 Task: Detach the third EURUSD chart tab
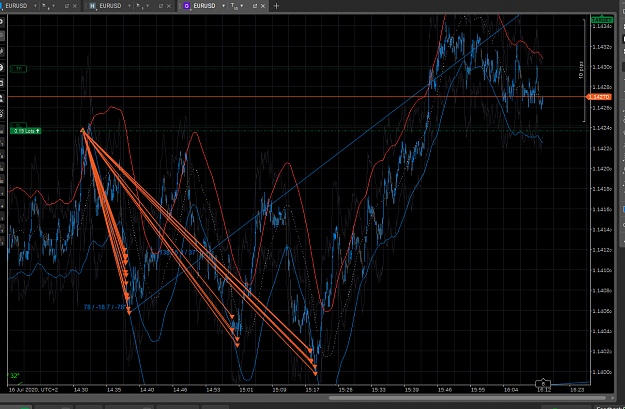[255, 6]
